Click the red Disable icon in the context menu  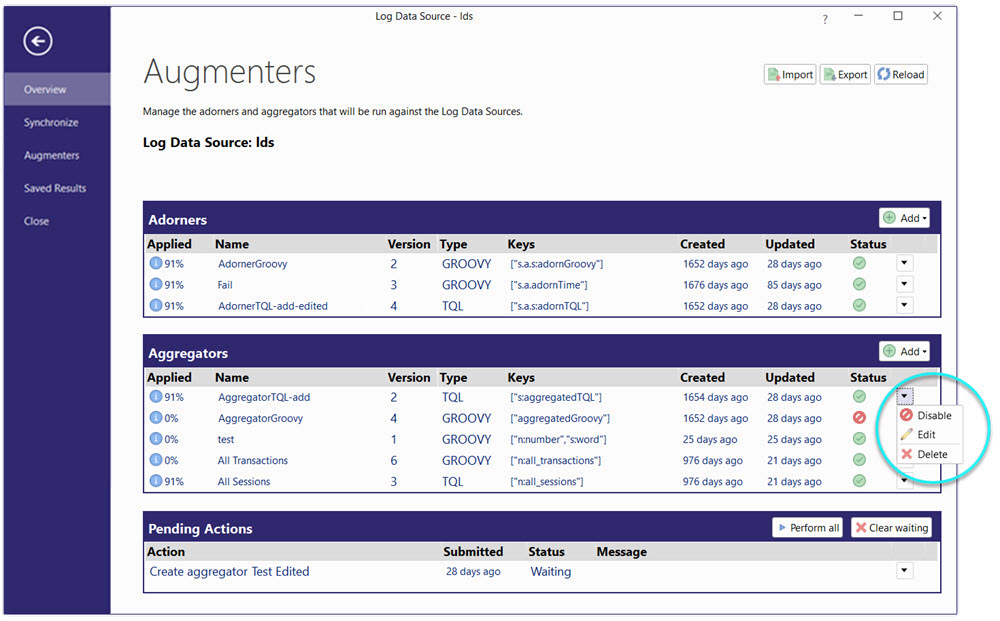pos(908,415)
